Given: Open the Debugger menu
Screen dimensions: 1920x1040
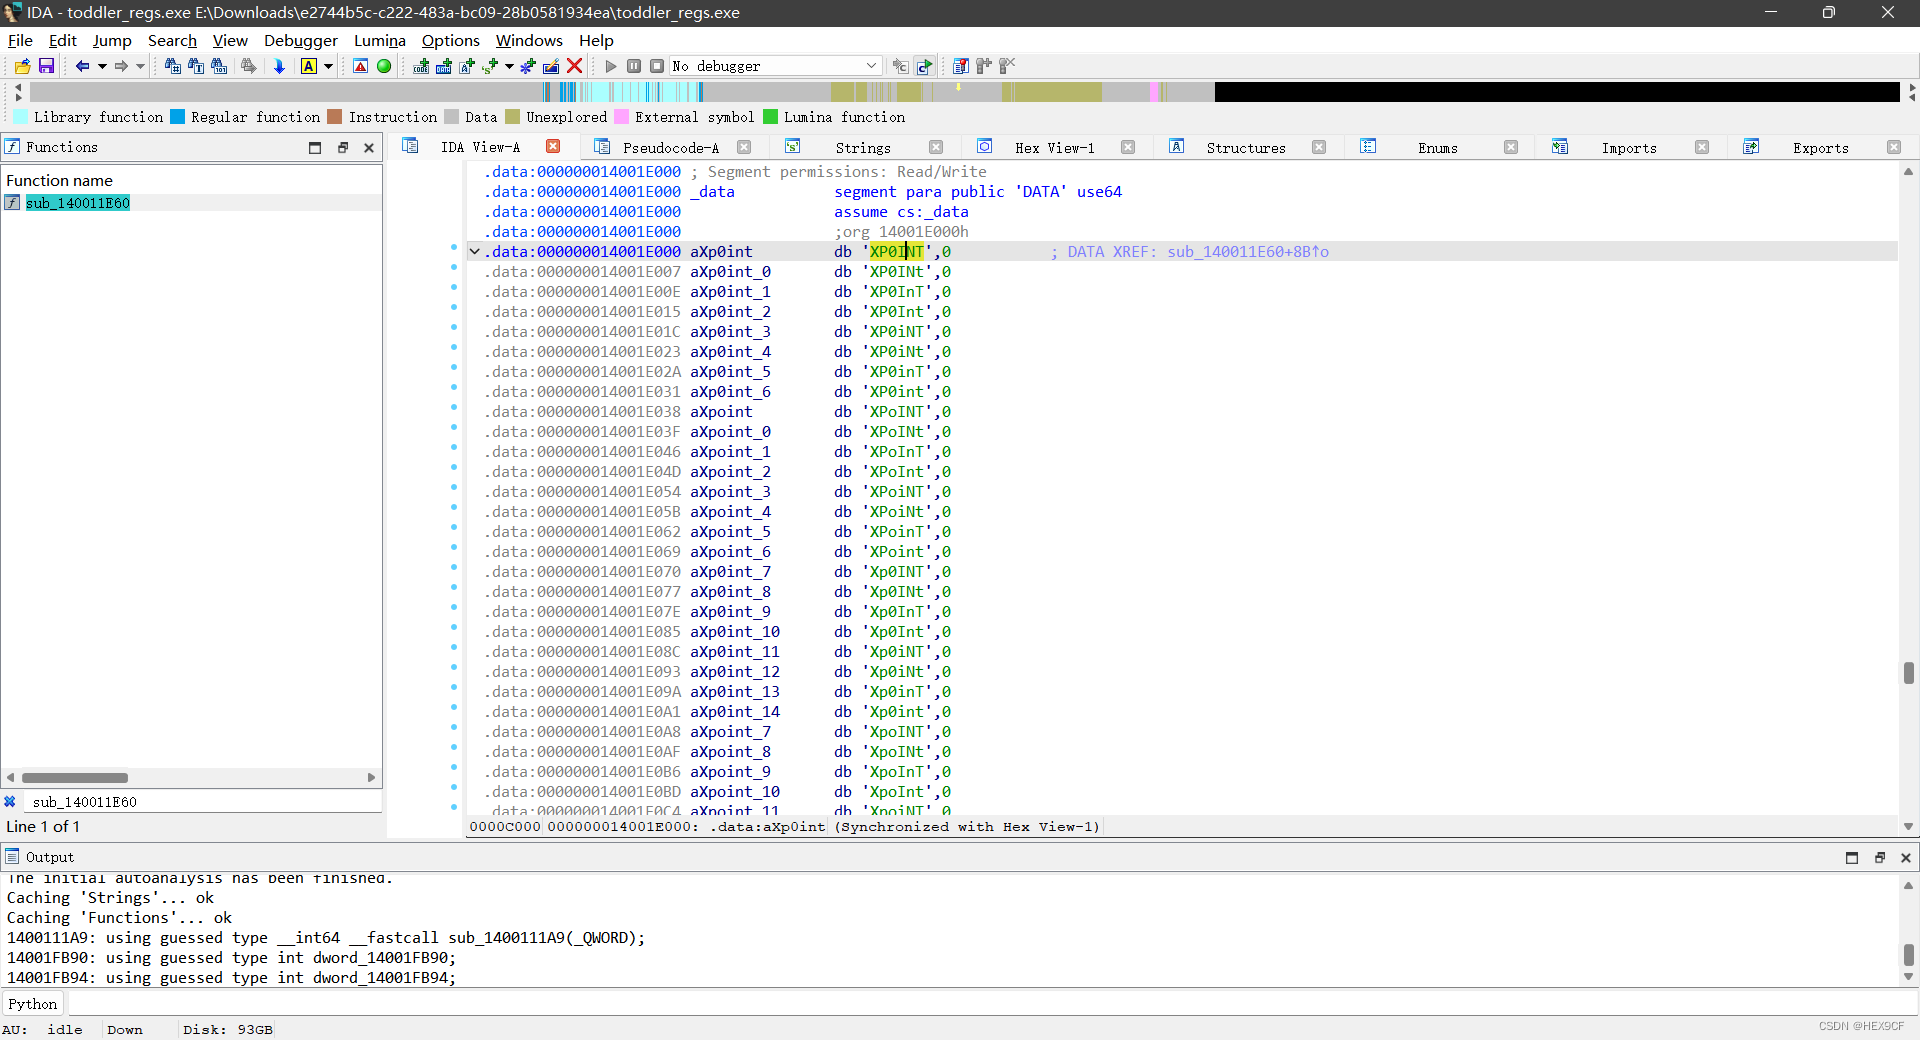Looking at the screenshot, I should (x=300, y=40).
